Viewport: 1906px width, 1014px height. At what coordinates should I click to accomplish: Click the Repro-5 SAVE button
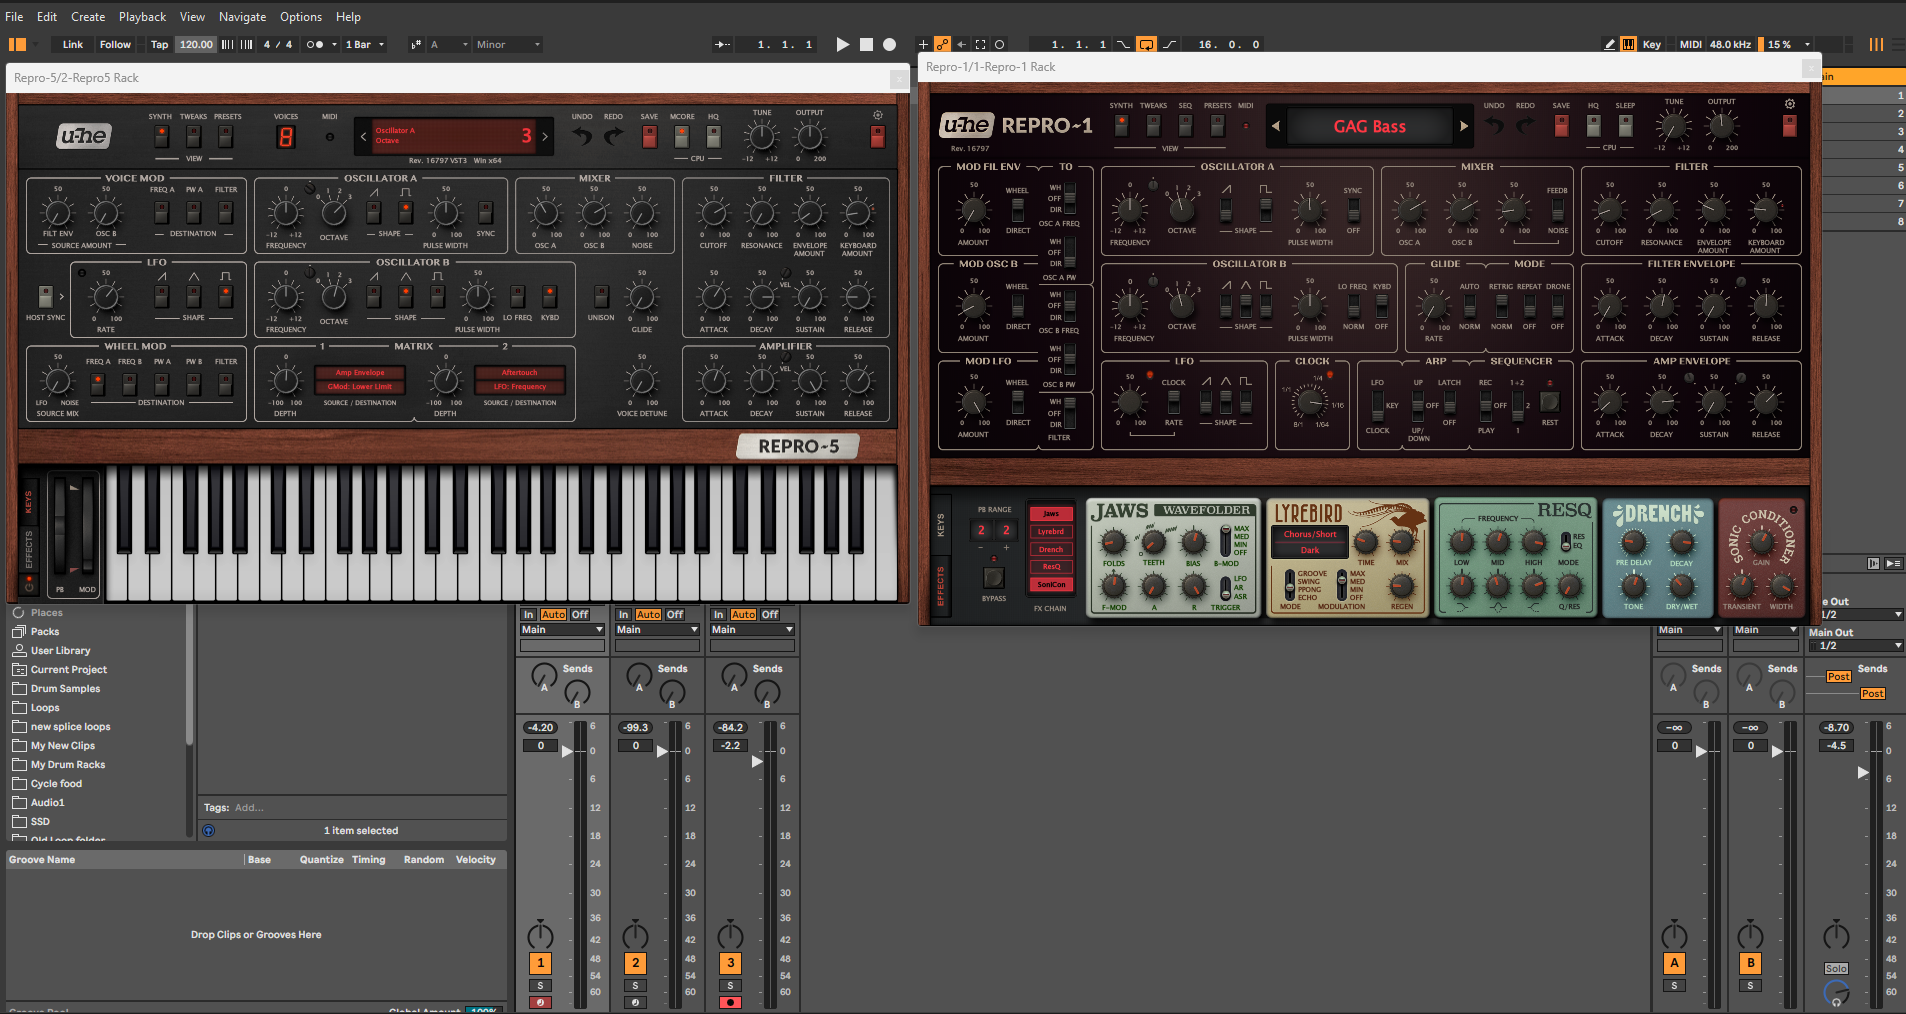click(649, 136)
